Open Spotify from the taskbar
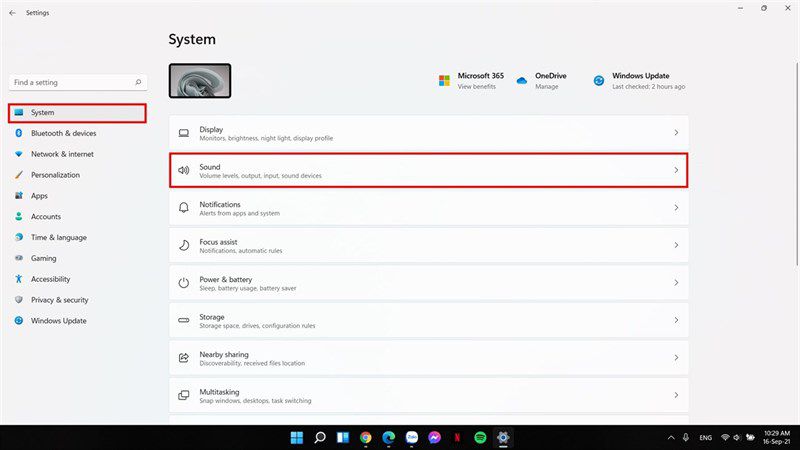This screenshot has width=800, height=450. [480, 437]
